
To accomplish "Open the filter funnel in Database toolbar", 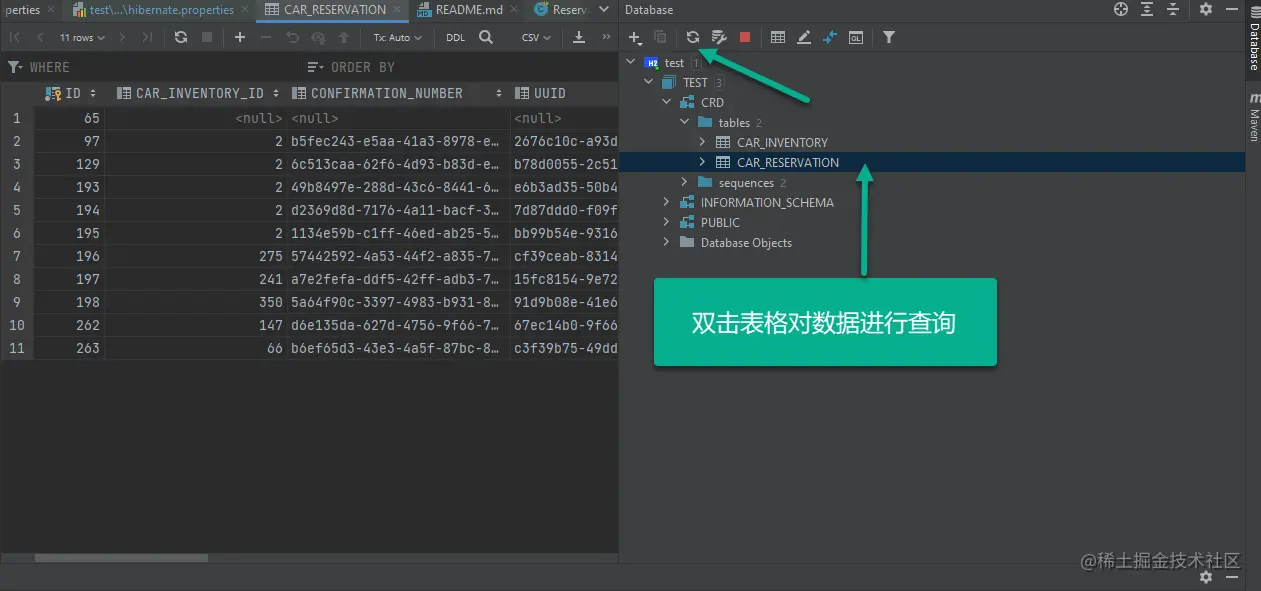I will point(888,37).
